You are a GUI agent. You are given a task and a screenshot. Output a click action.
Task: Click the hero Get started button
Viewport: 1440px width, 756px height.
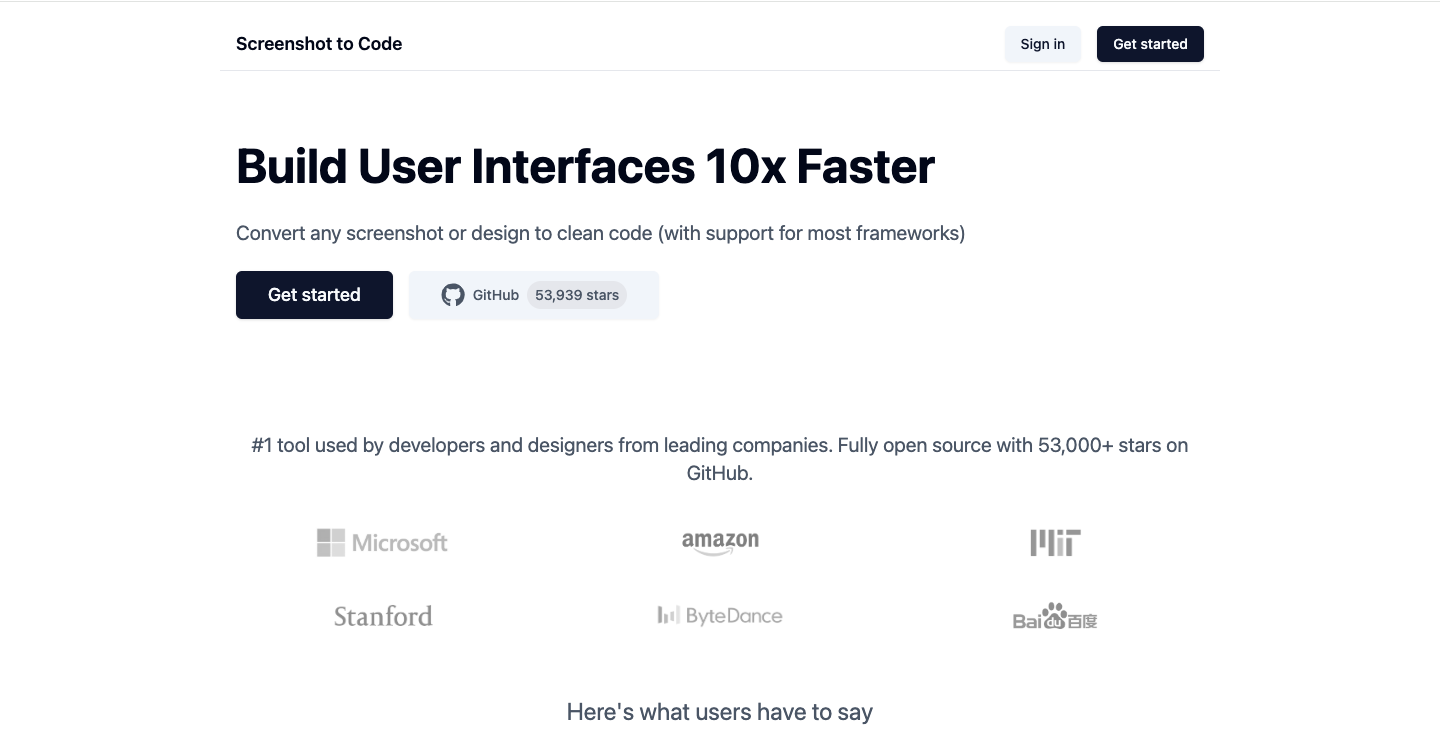point(314,295)
